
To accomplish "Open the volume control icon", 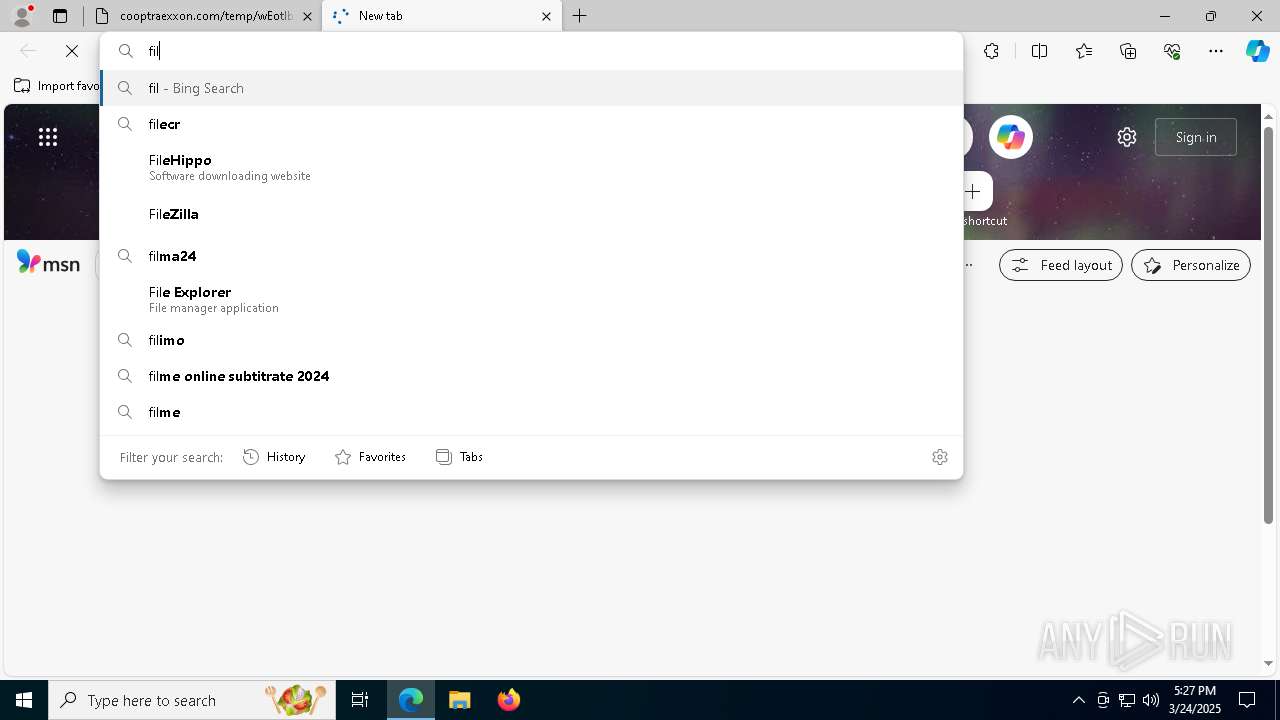I will click(x=1151, y=700).
